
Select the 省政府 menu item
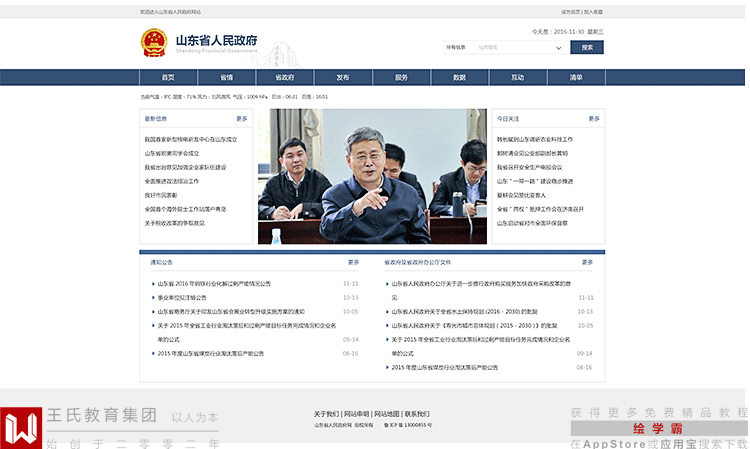pos(285,77)
